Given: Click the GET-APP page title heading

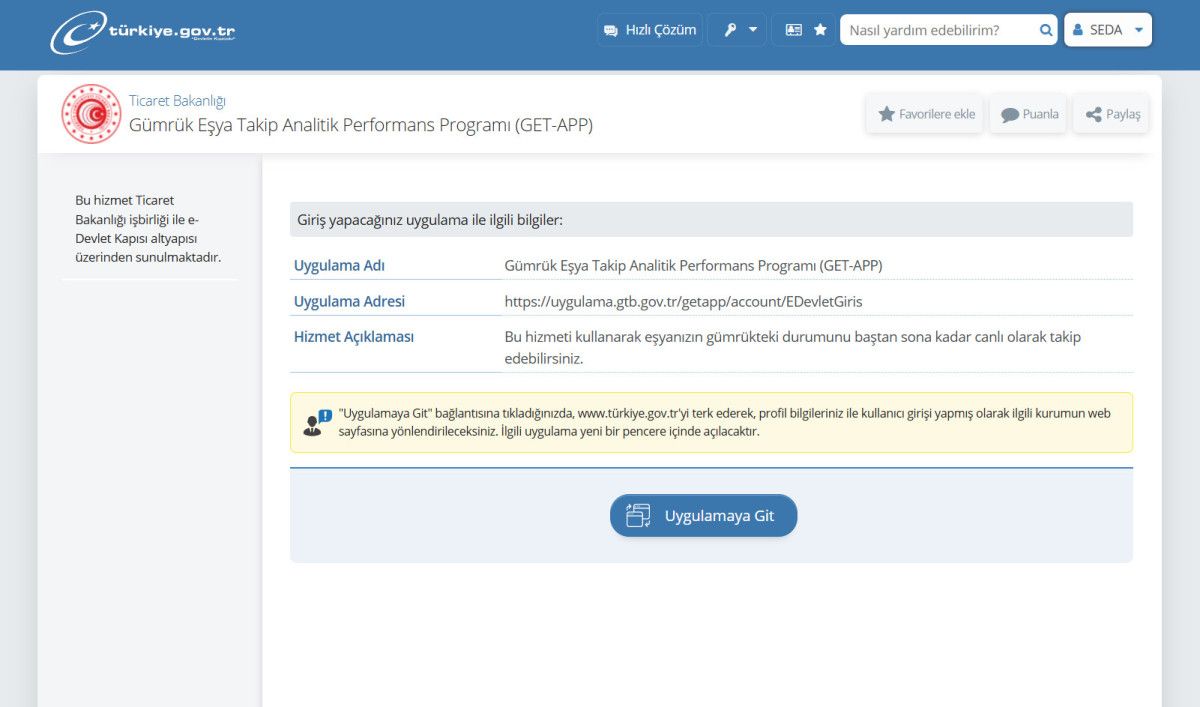Looking at the screenshot, I should pos(360,126).
